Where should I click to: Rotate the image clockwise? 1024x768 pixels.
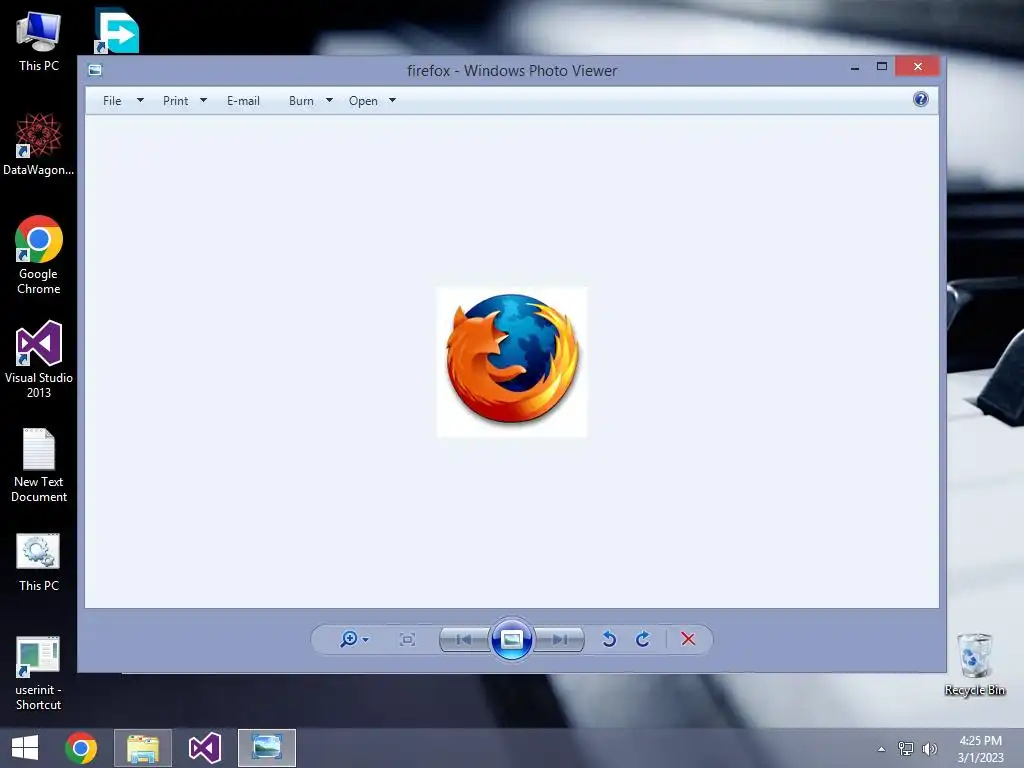click(x=643, y=639)
